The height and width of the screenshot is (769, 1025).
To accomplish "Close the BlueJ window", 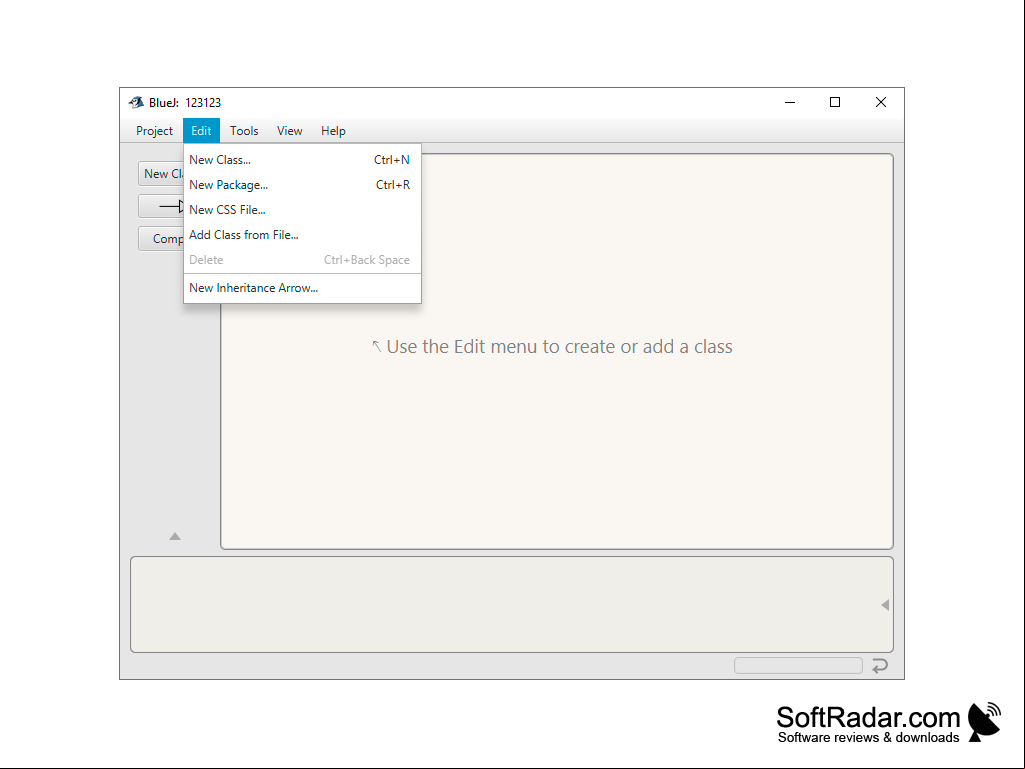I will pyautogui.click(x=881, y=102).
